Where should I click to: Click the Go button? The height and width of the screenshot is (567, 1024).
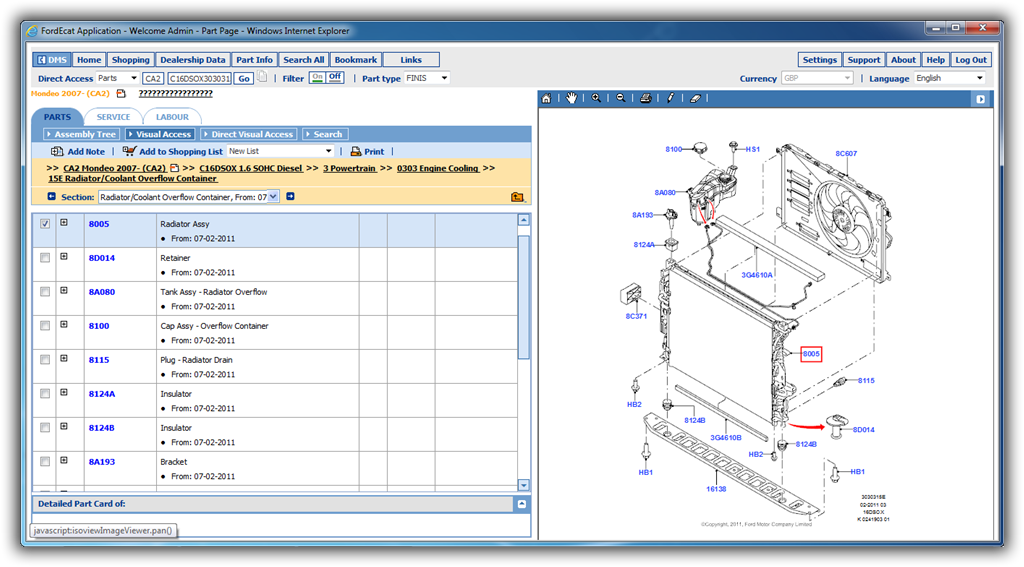244,78
